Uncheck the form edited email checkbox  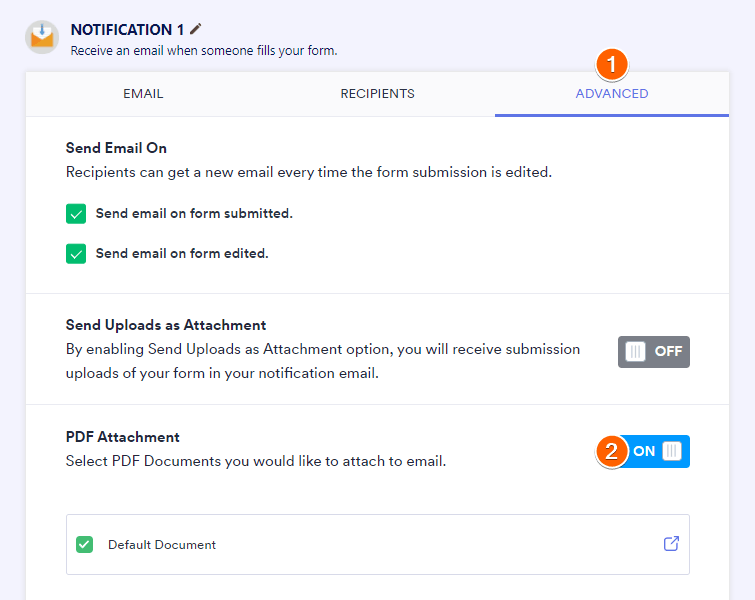click(x=76, y=253)
